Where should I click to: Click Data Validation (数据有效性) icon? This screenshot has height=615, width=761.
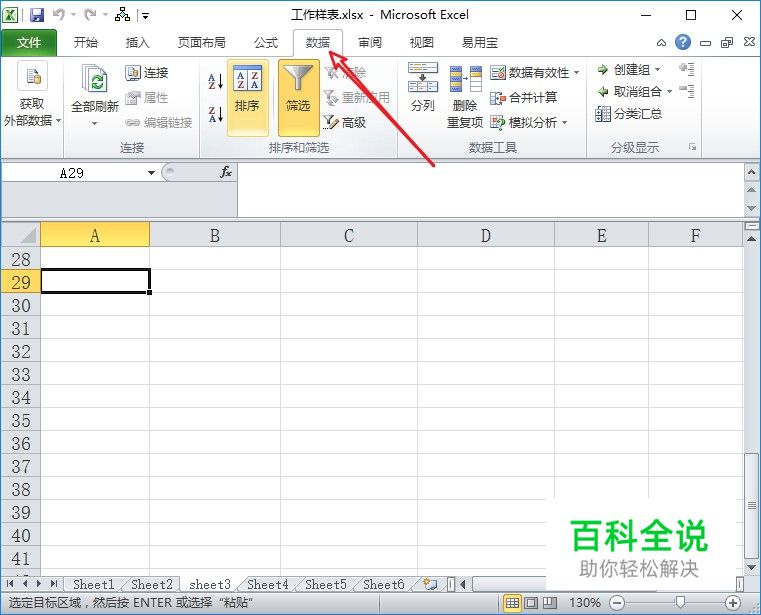pos(498,73)
